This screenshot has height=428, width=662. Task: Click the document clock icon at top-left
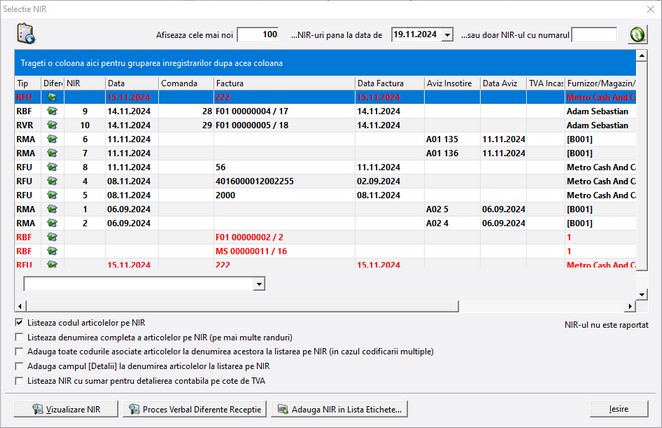(26, 35)
